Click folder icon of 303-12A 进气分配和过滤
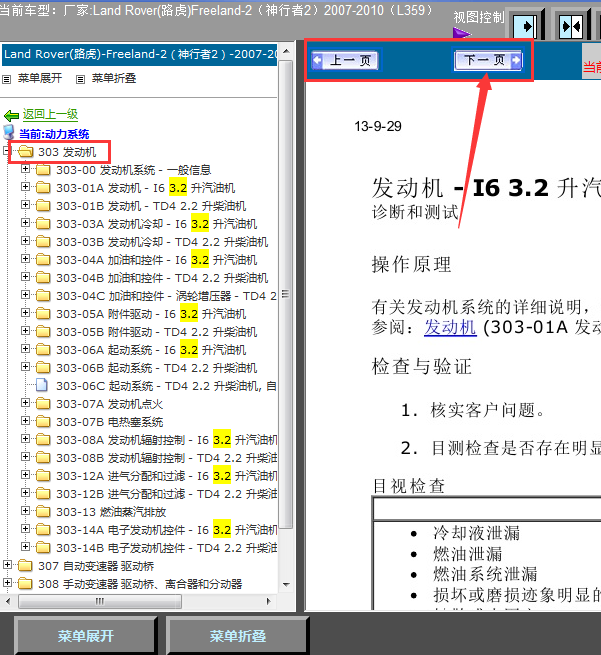Image resolution: width=601 pixels, height=655 pixels. 43,475
